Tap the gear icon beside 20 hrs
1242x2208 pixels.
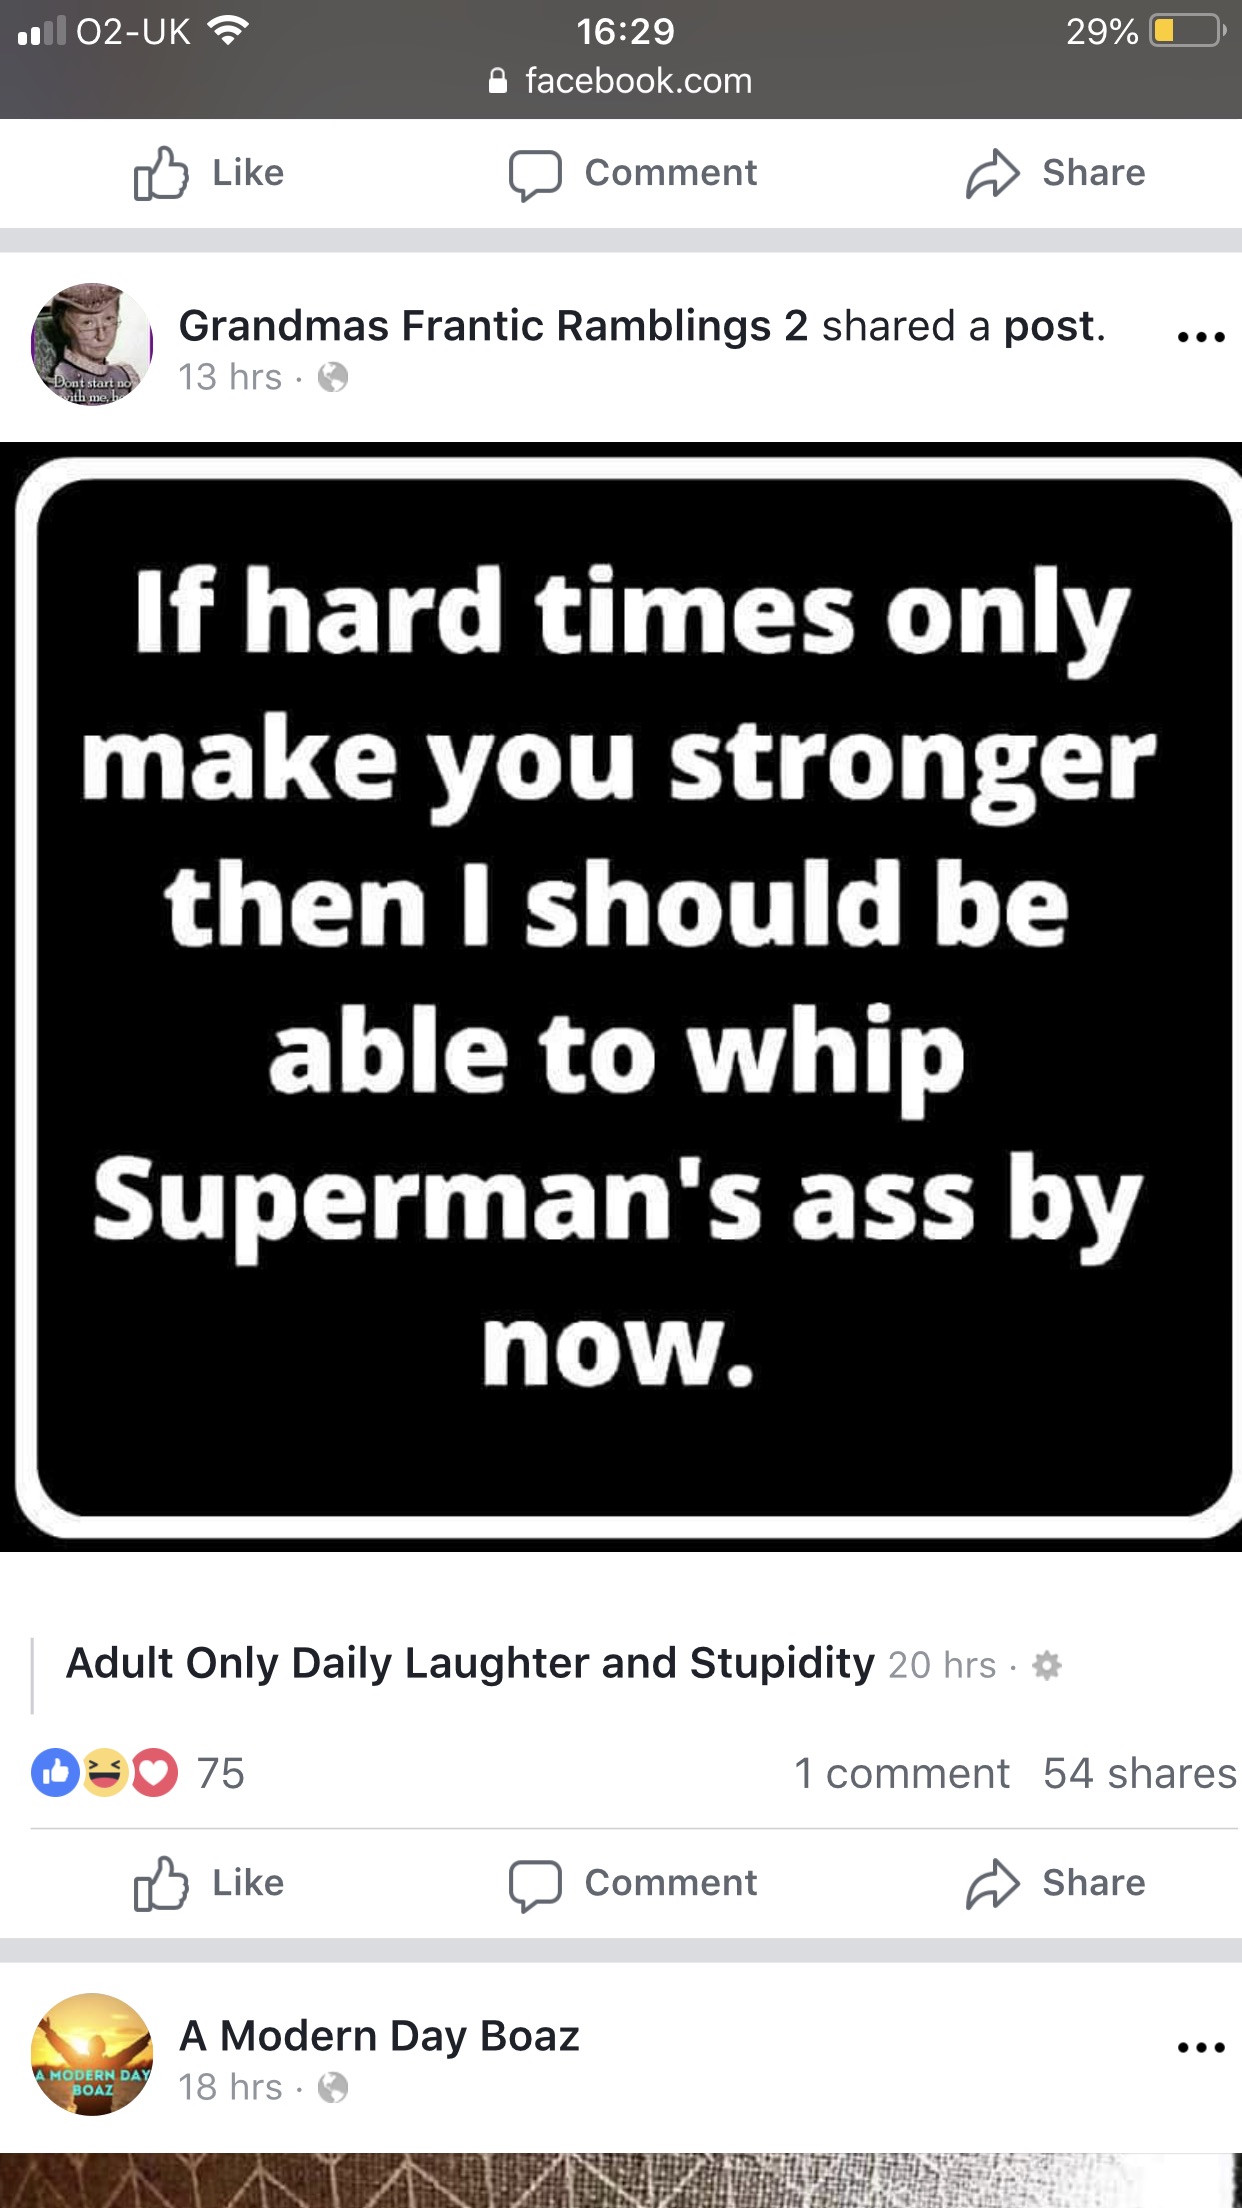[x=1047, y=1665]
